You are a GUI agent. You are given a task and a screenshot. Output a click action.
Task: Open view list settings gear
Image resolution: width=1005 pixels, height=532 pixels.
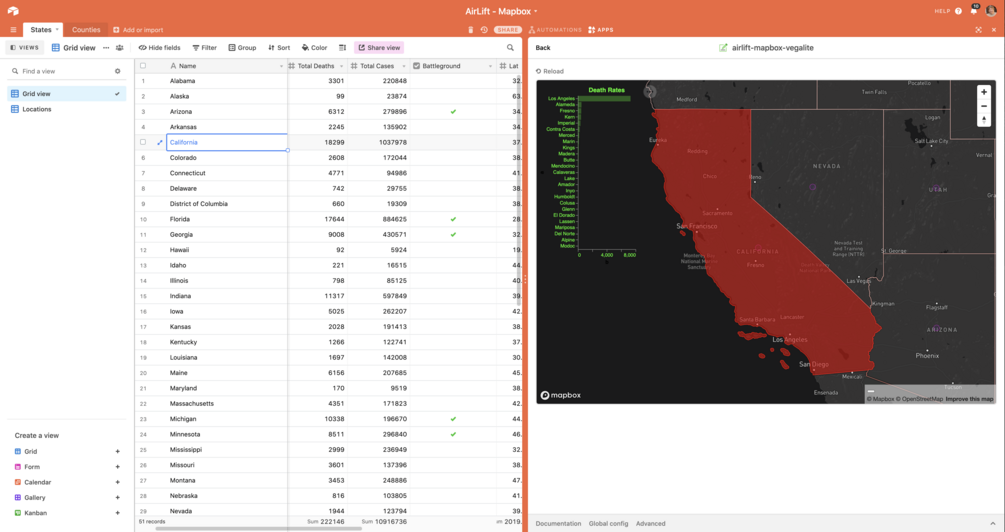[117, 71]
